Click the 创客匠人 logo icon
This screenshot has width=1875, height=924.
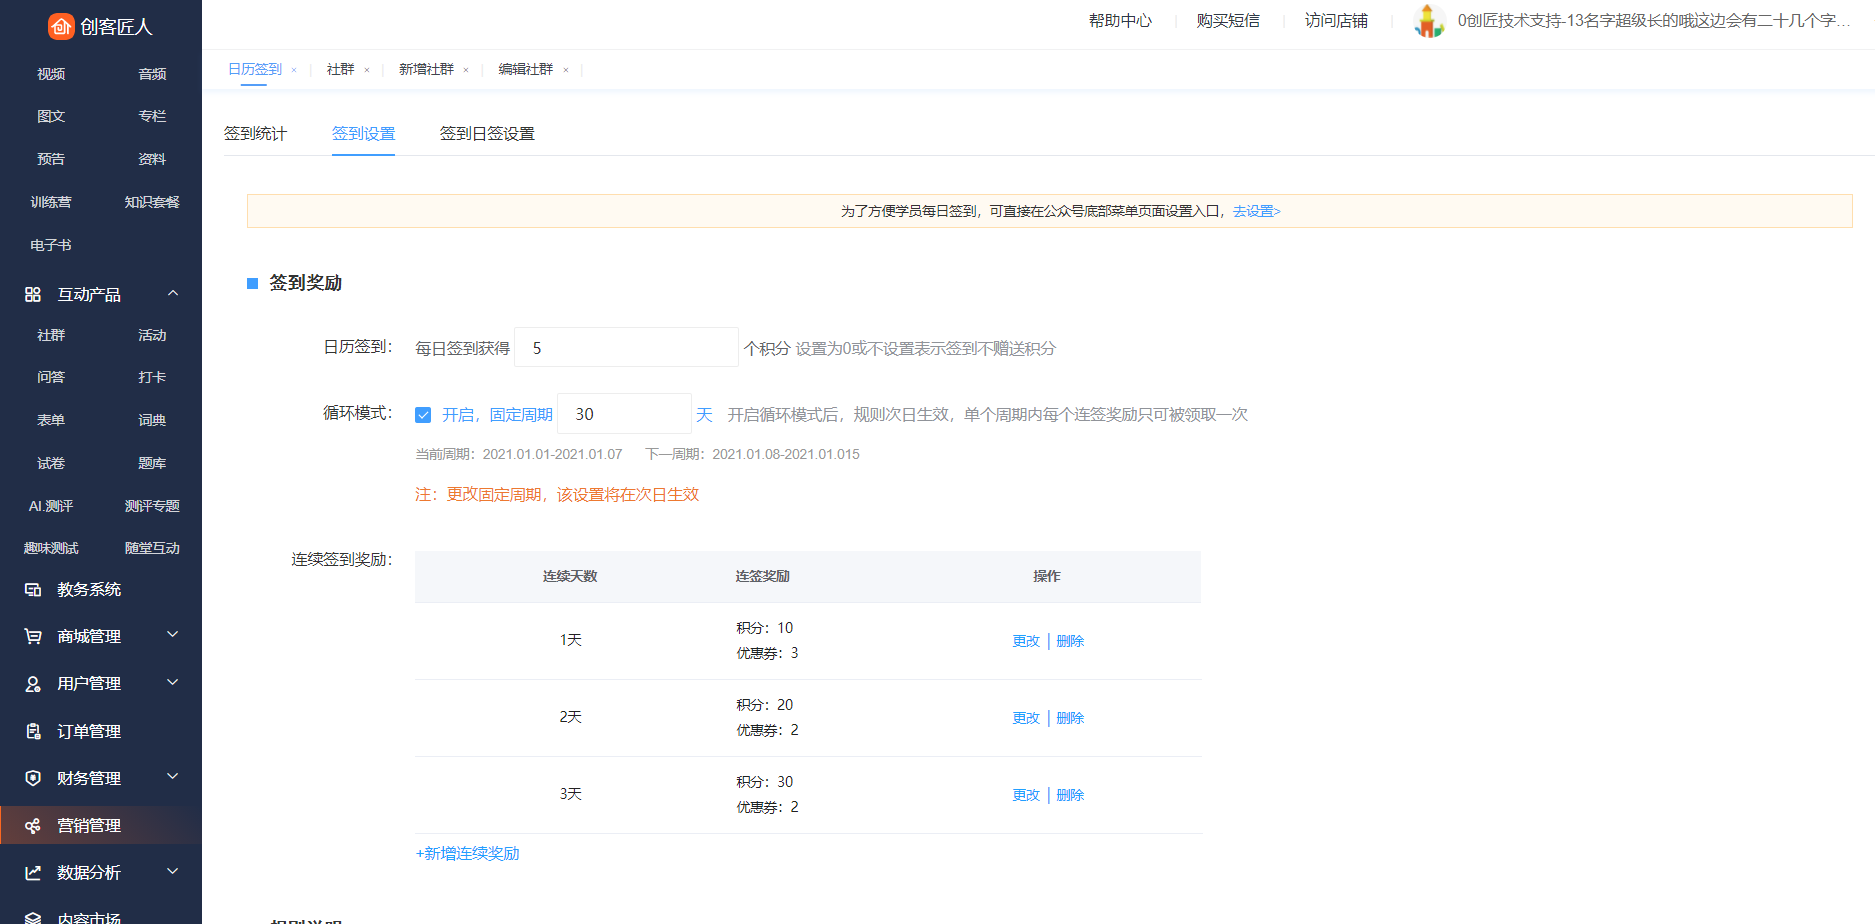coord(61,26)
